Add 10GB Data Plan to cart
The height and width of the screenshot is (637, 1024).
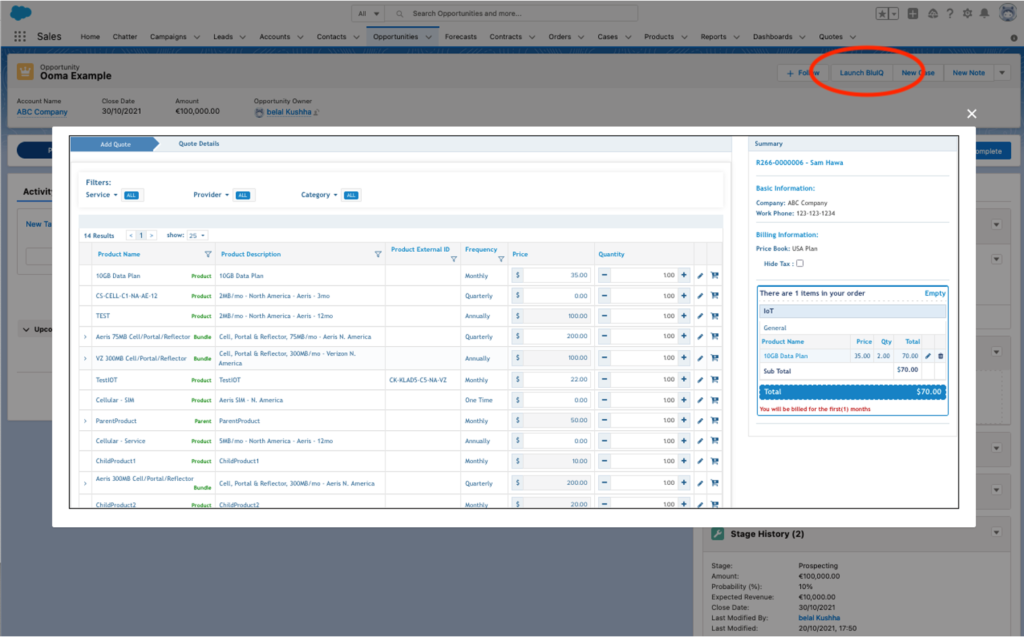pos(715,275)
